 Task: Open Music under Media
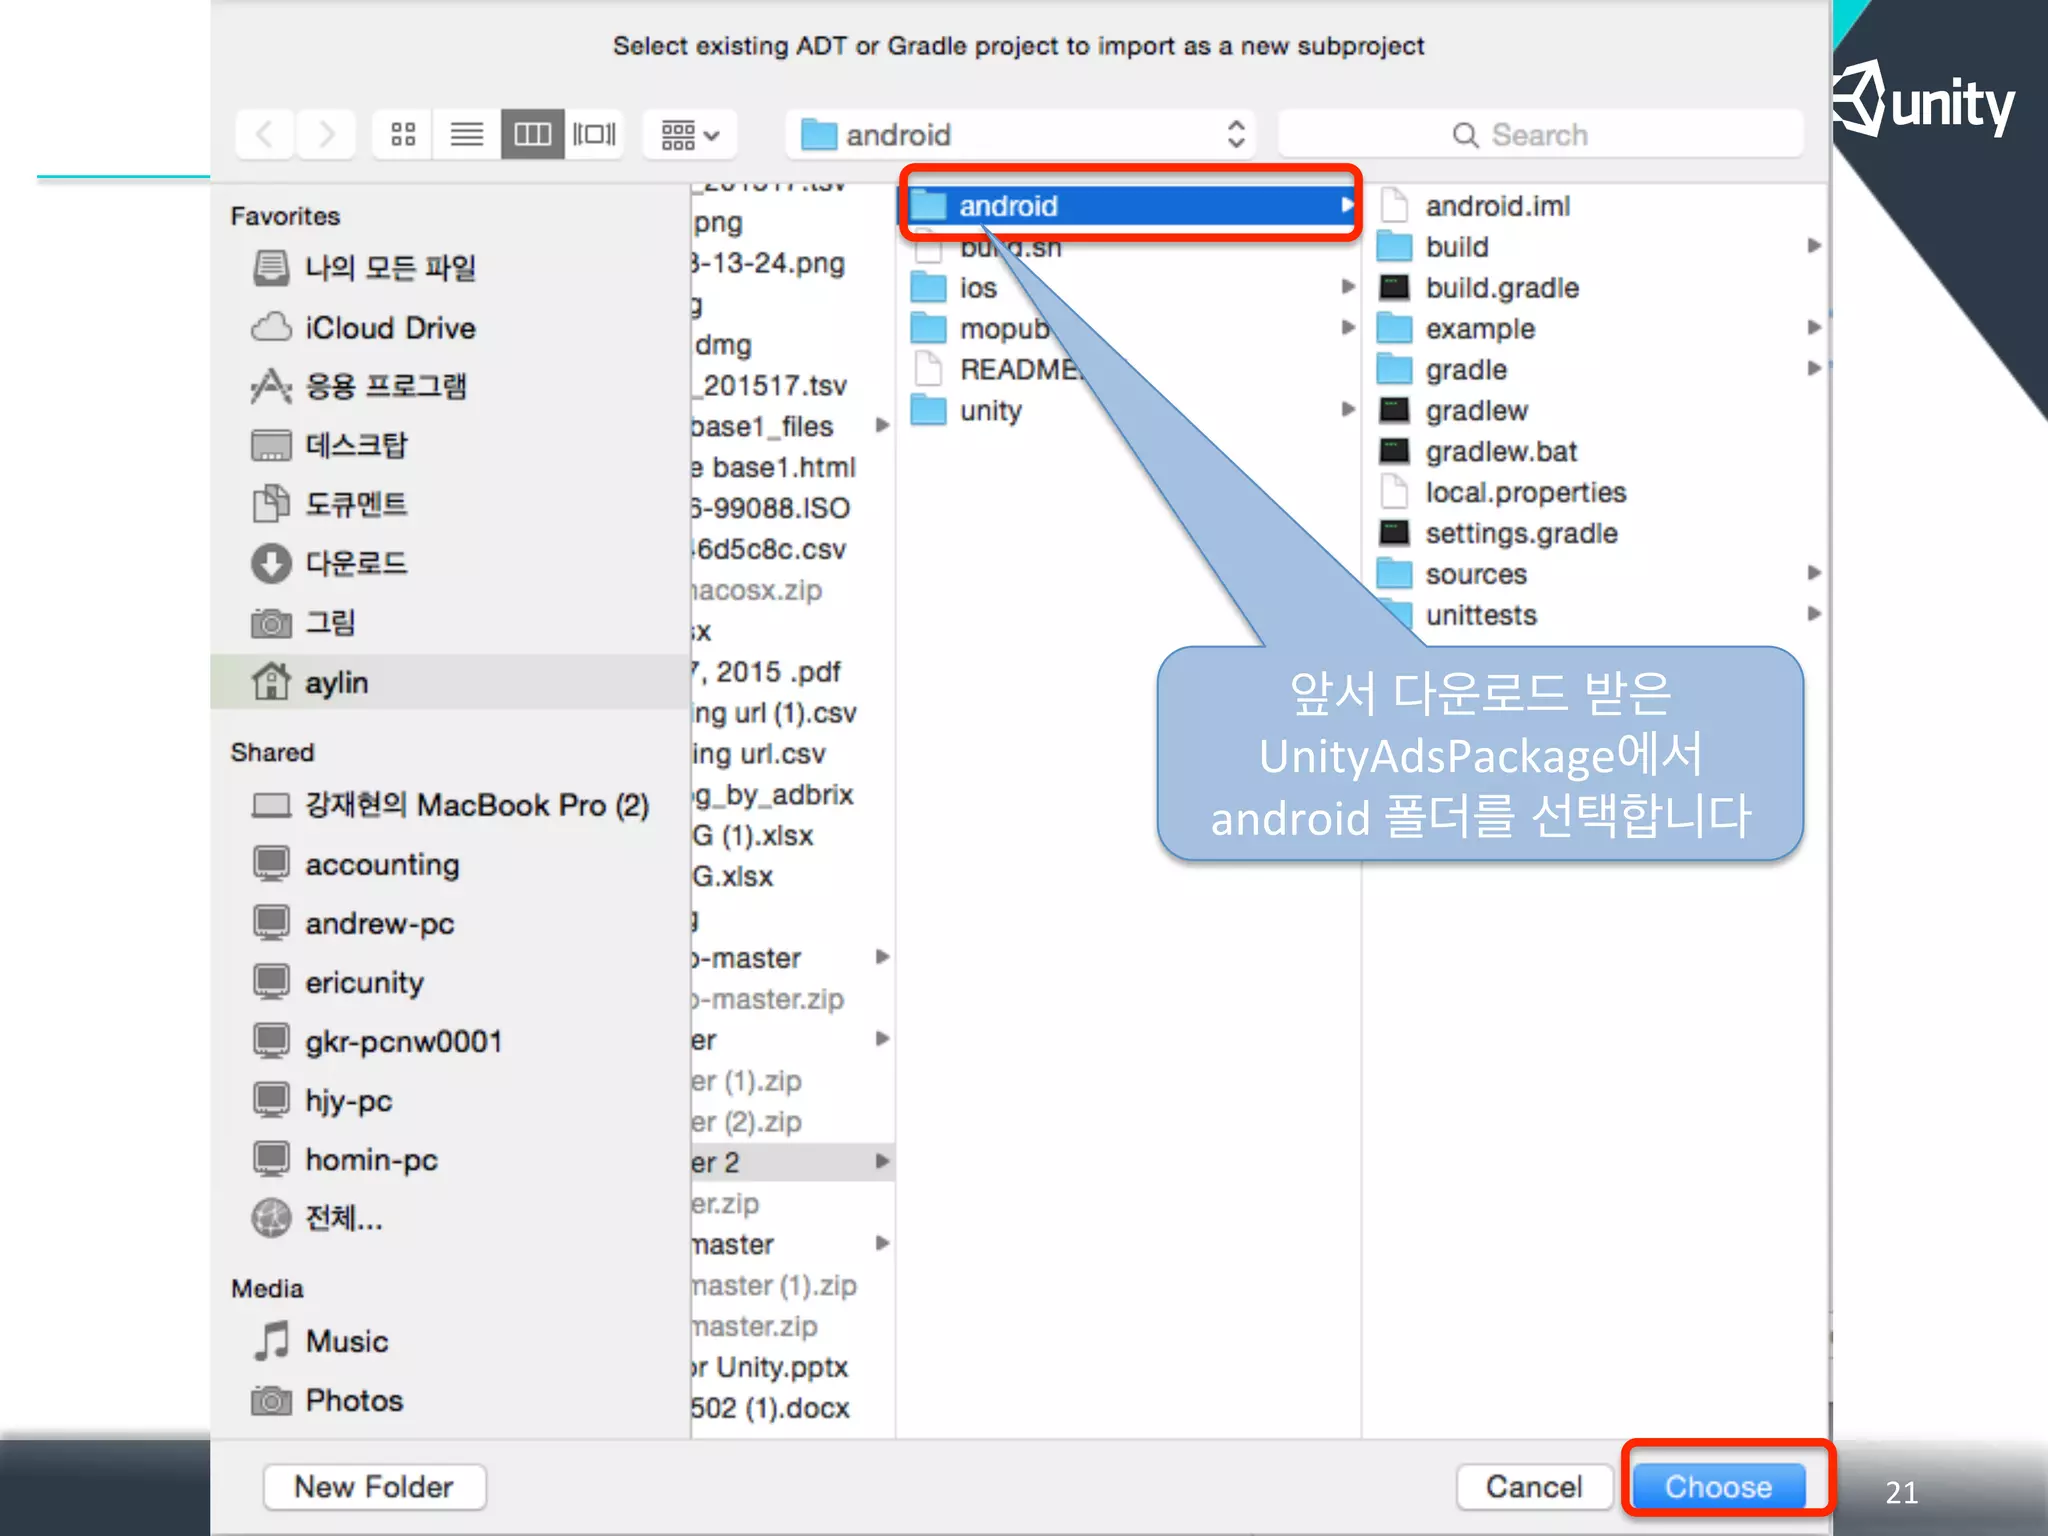pyautogui.click(x=321, y=1341)
